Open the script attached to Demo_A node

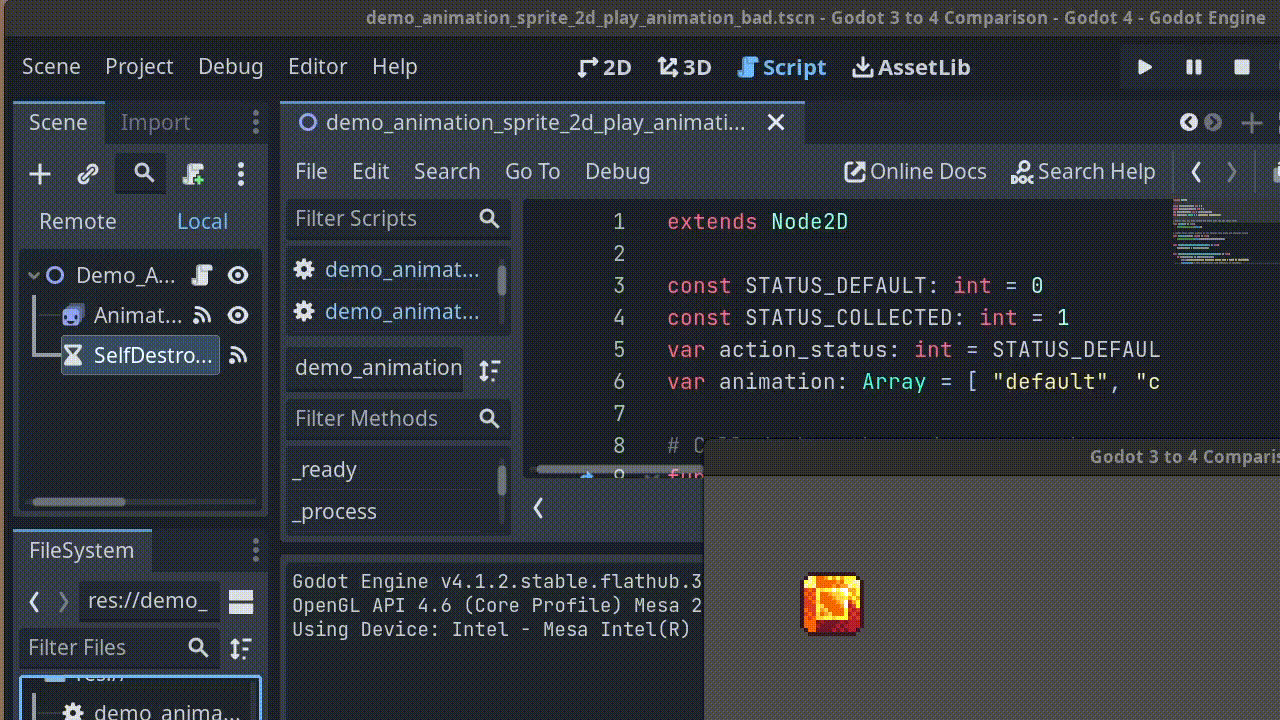point(199,274)
